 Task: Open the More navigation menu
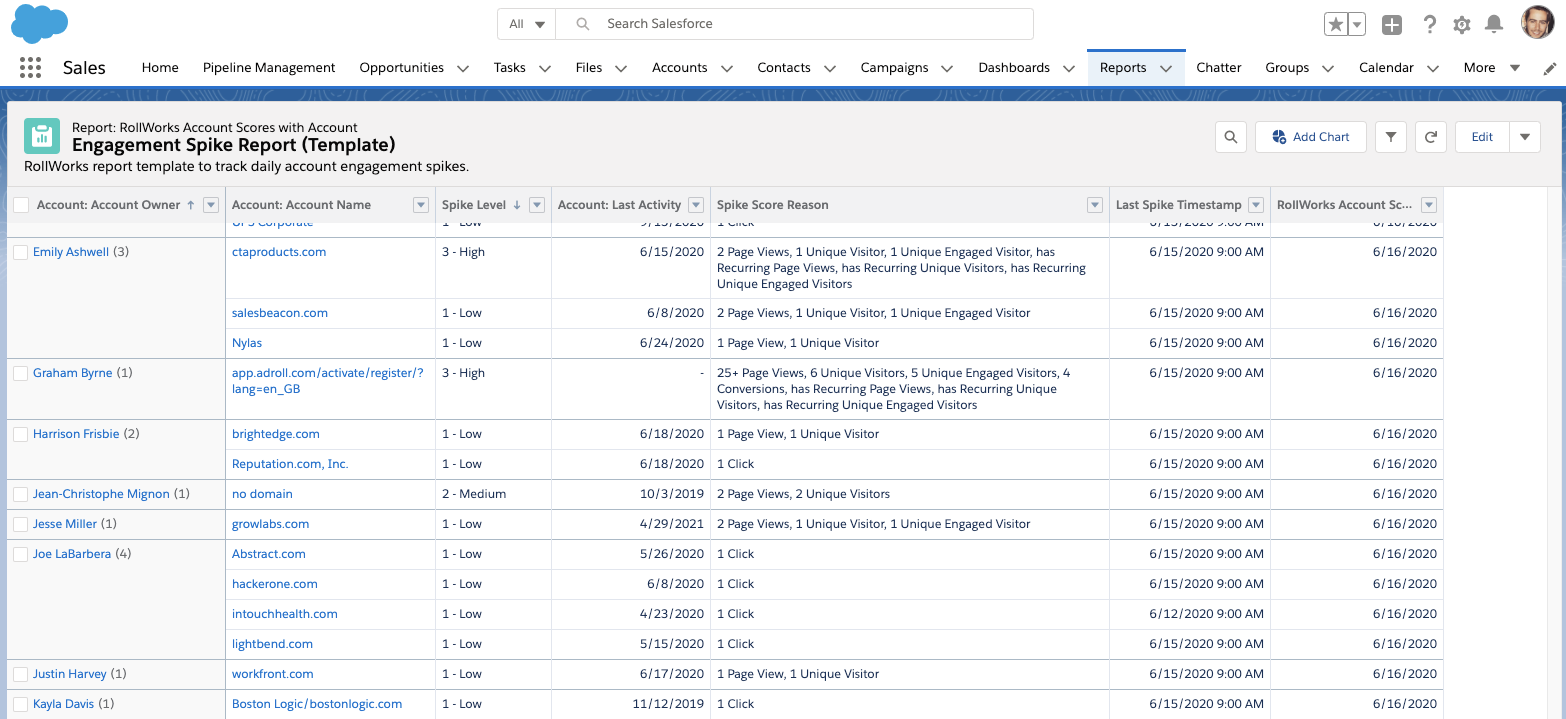pyautogui.click(x=1491, y=68)
